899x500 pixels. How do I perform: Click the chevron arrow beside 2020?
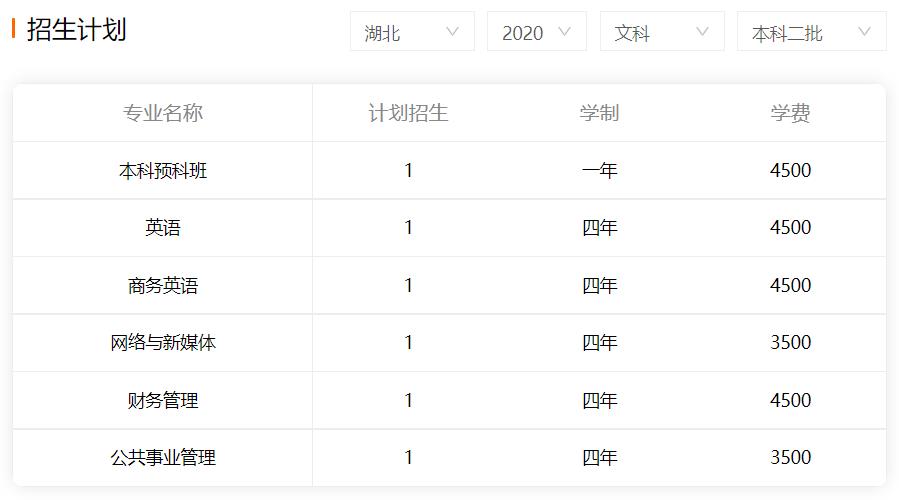point(564,32)
